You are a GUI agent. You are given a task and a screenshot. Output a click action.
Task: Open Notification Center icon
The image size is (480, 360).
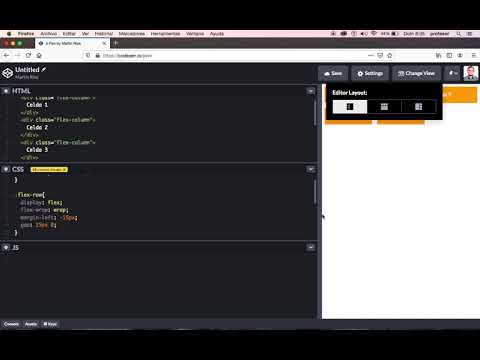coord(470,34)
